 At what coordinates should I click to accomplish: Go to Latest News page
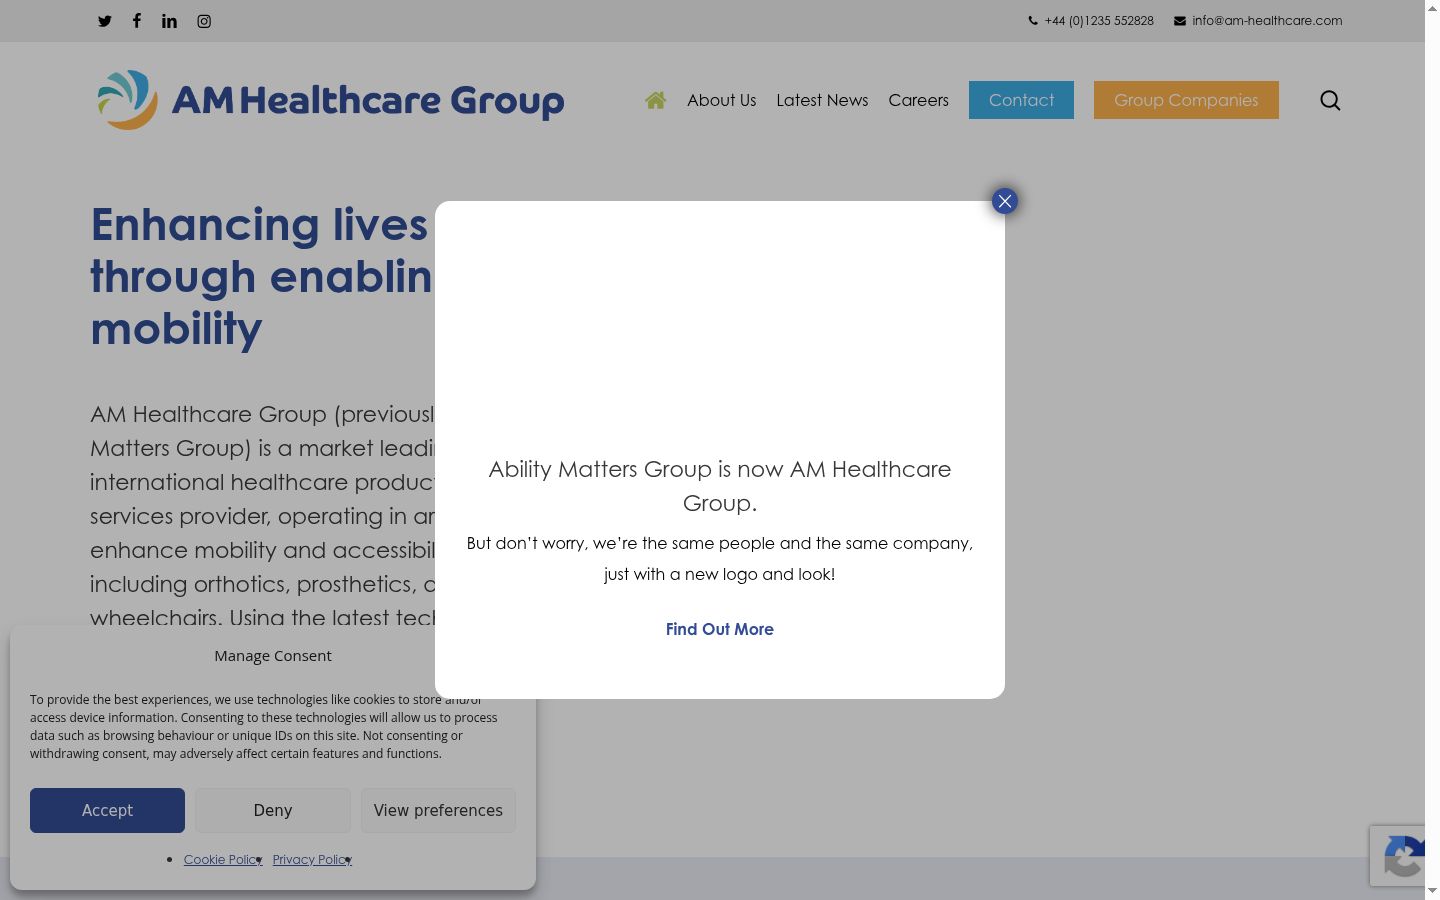tap(822, 100)
